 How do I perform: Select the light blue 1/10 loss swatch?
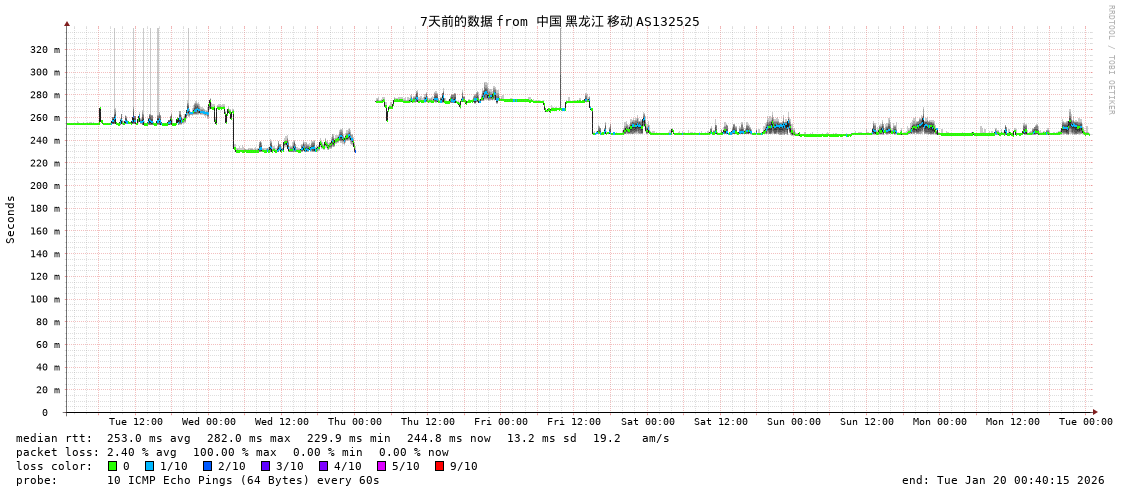[150, 466]
